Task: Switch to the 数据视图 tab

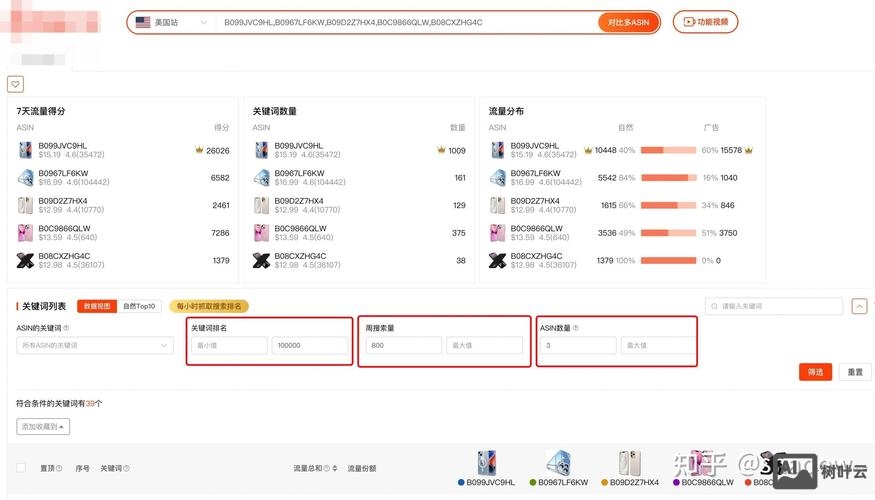Action: 97,306
